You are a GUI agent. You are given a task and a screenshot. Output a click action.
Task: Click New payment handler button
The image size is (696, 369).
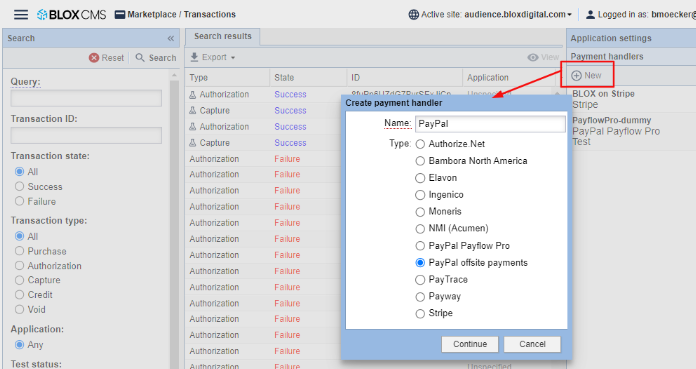[x=587, y=75]
